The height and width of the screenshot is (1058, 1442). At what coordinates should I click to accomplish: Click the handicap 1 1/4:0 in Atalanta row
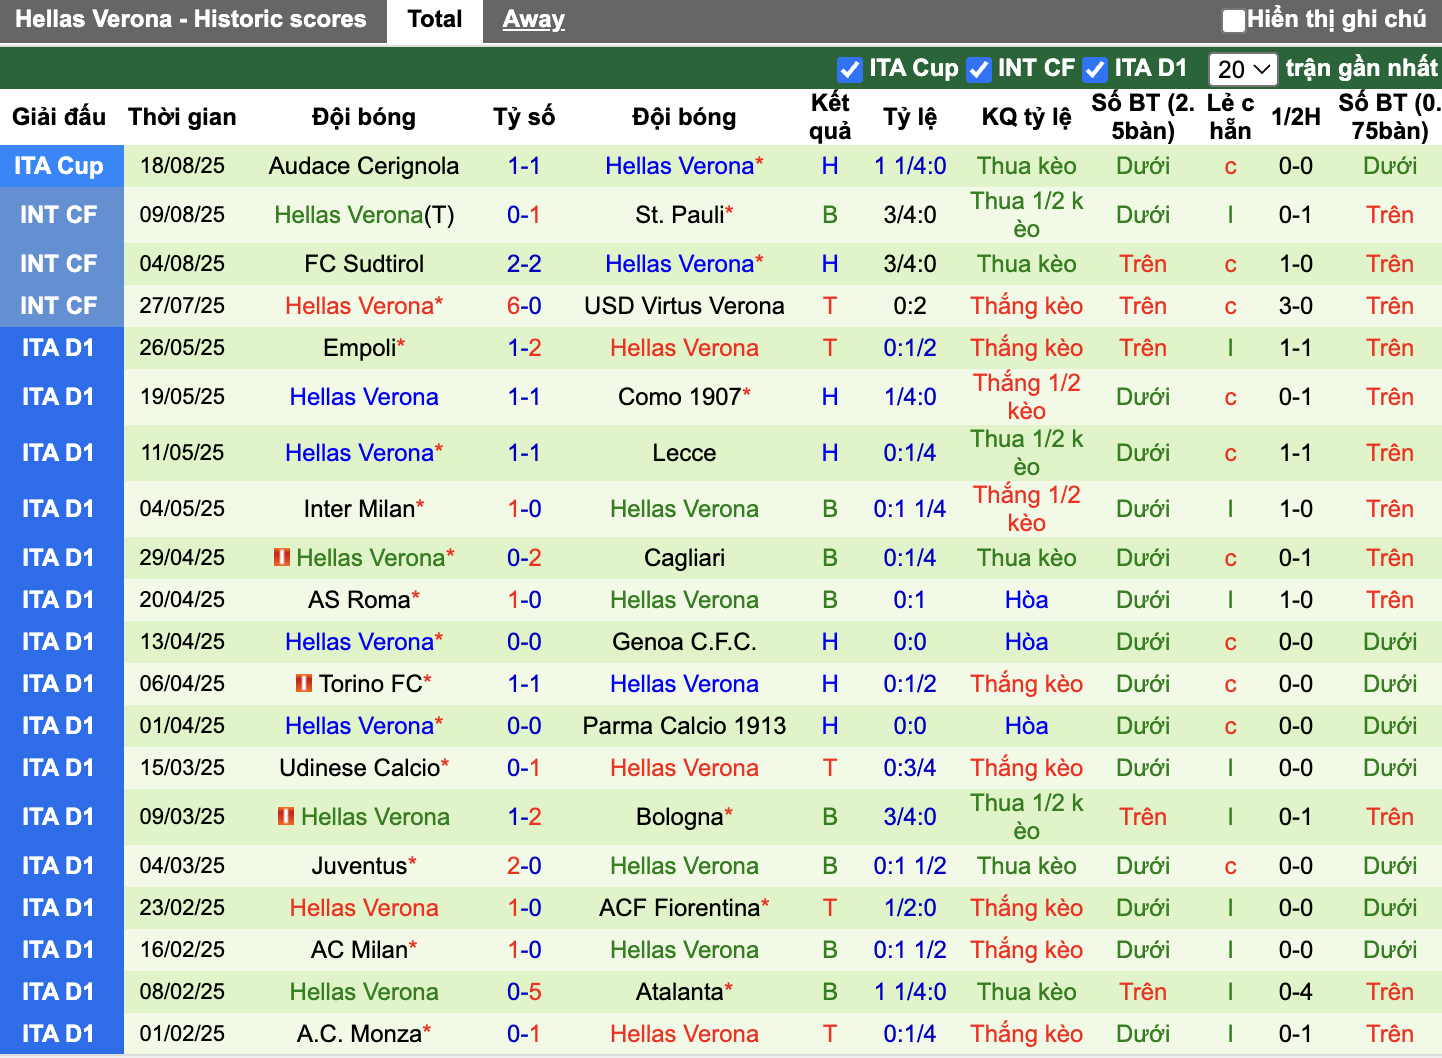[x=910, y=992]
